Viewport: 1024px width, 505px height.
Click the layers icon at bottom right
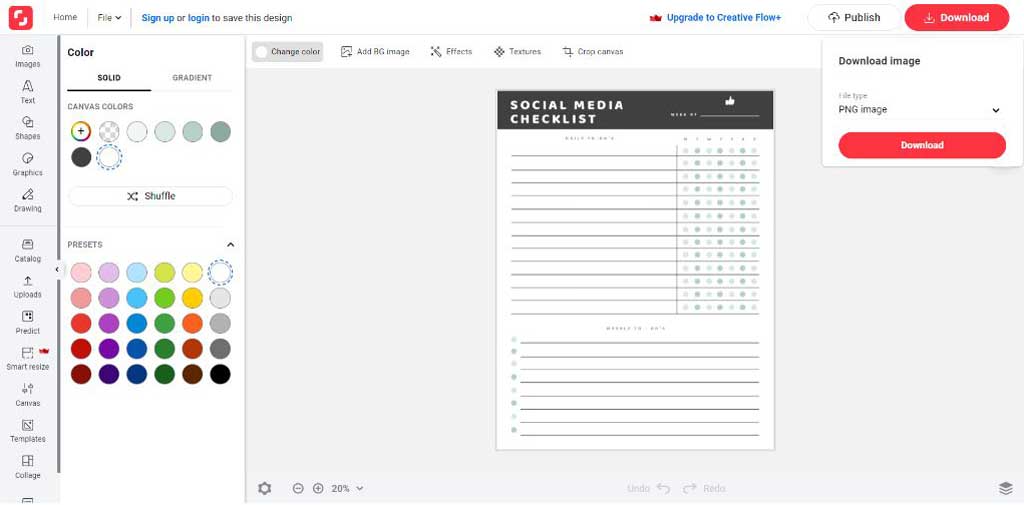click(x=1005, y=488)
